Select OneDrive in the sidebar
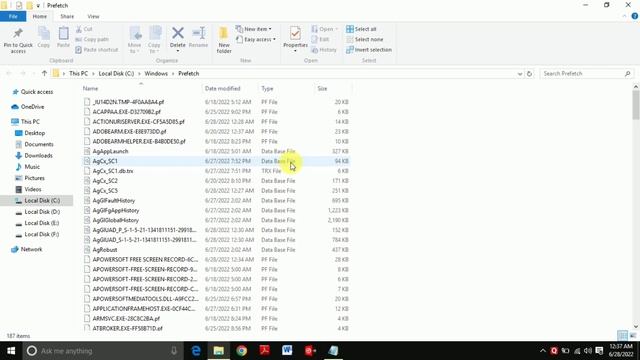This screenshot has width=640, height=360. 28,107
